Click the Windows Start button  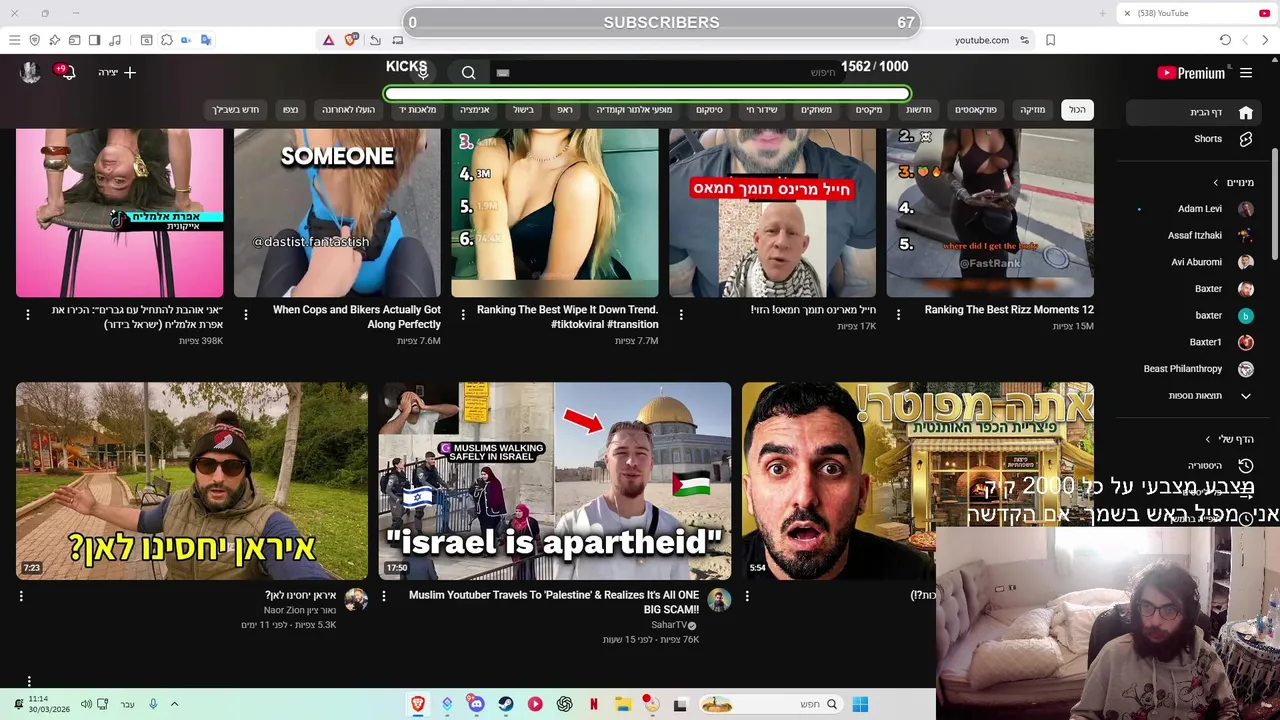pyautogui.click(x=860, y=704)
